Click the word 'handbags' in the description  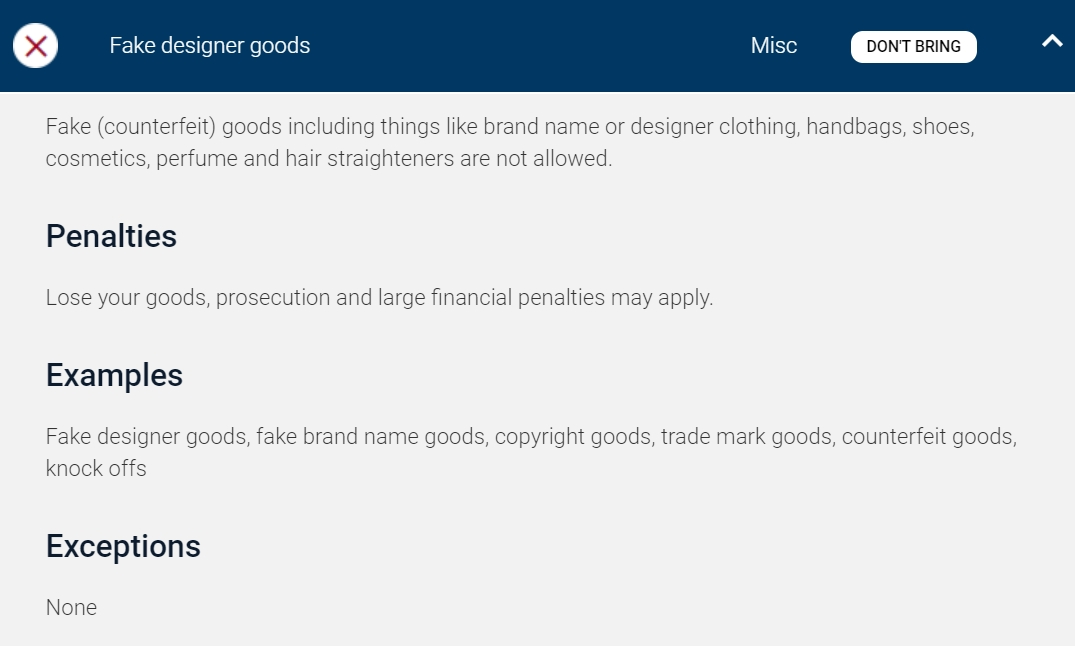pos(858,127)
